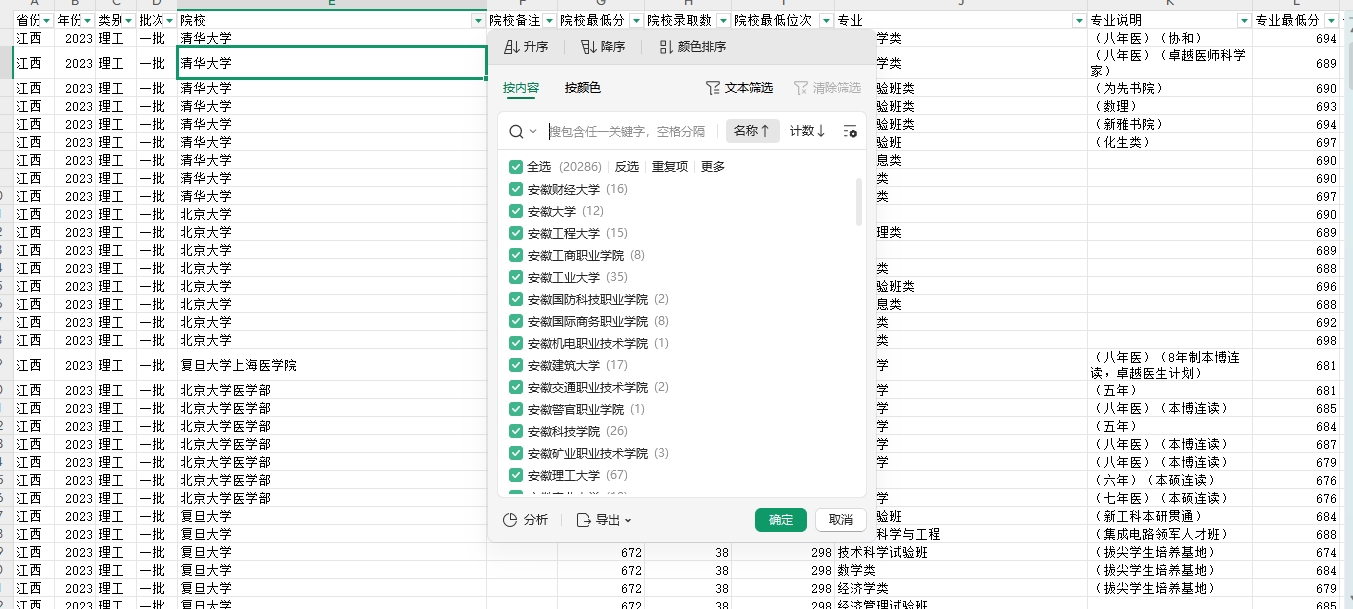Sort the filter list by 名称

[x=752, y=131]
